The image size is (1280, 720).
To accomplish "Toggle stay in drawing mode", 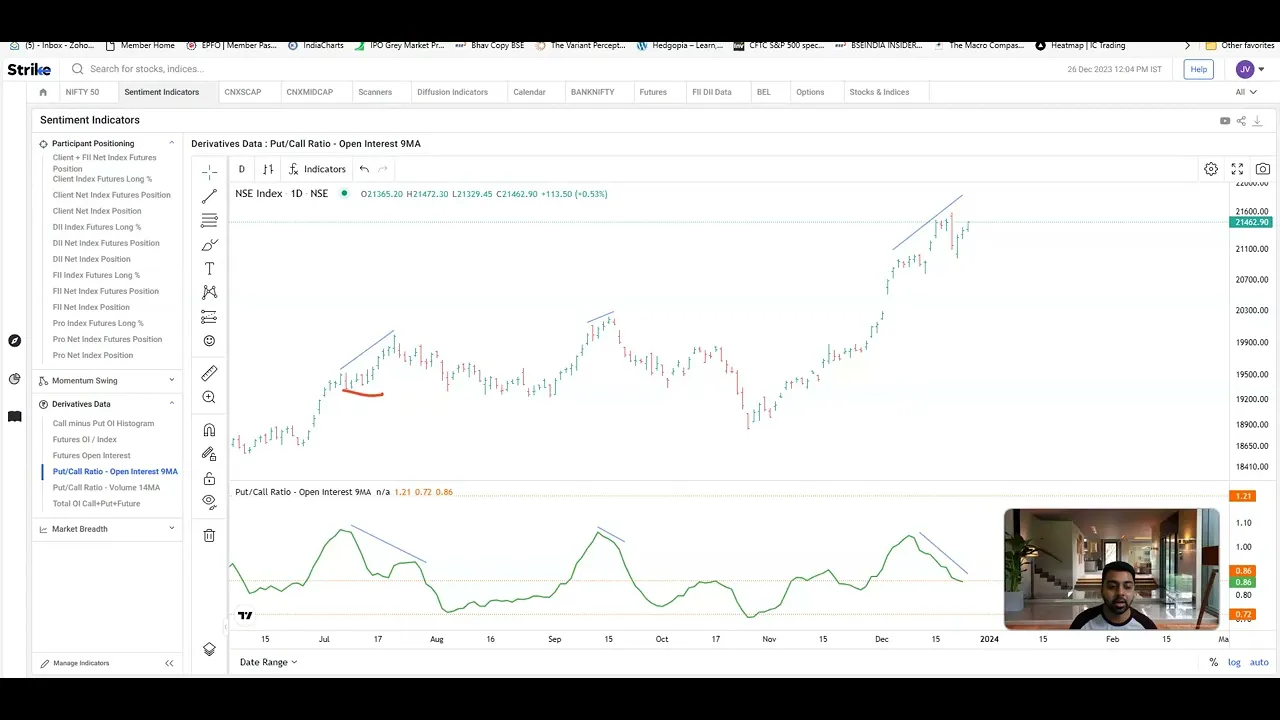I will coord(209,454).
